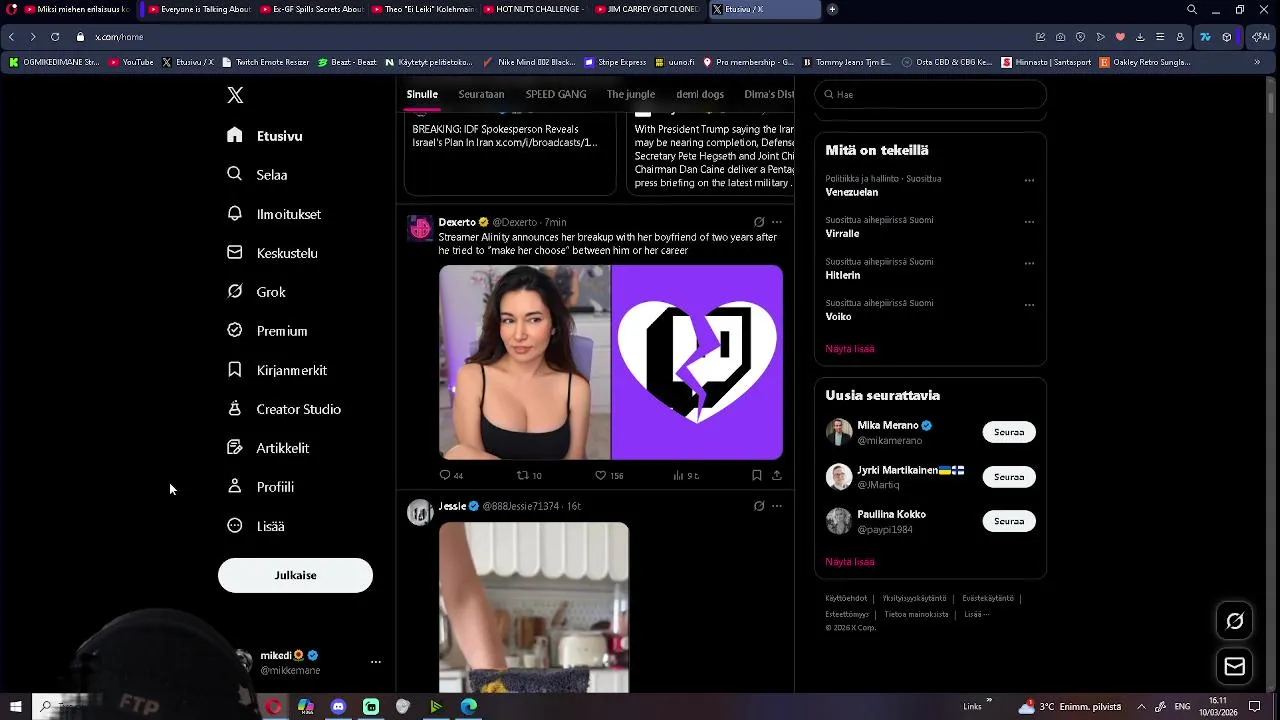Open Jessie post video thumbnail
Viewport: 1280px width, 720px height.
[534, 607]
